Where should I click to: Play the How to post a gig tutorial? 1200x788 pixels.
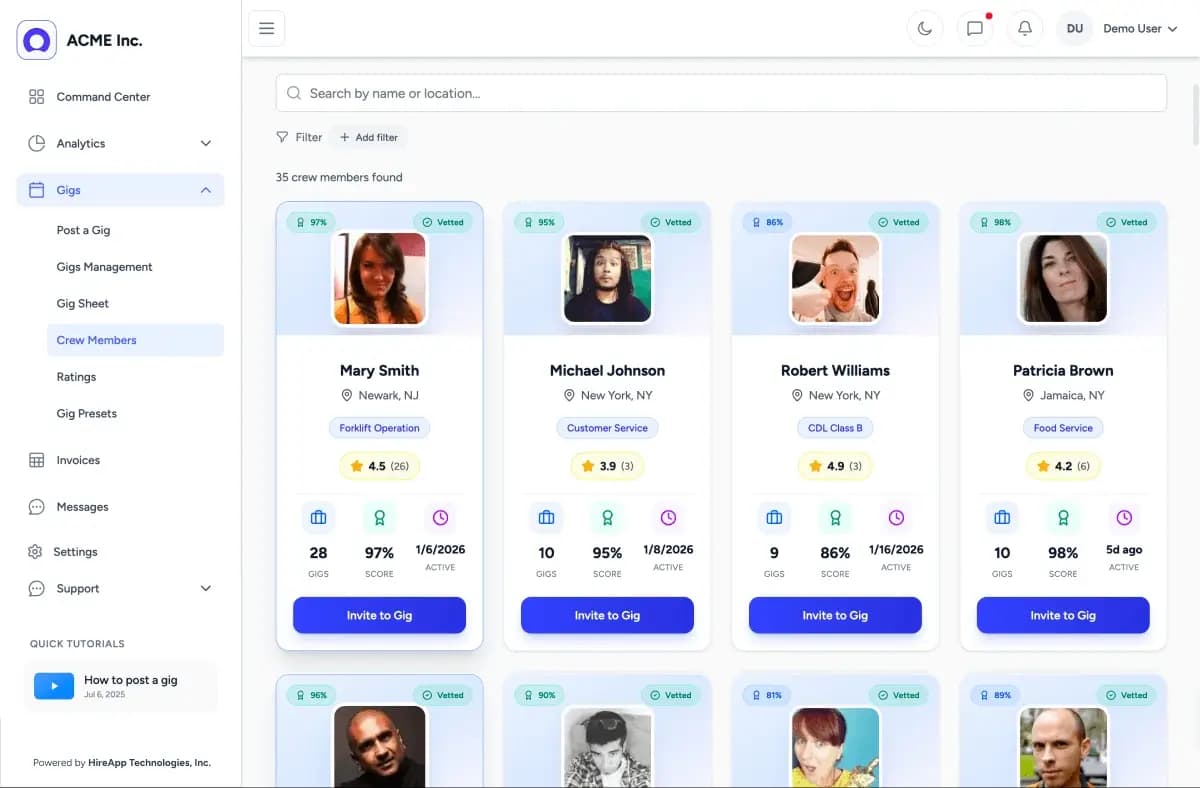pyautogui.click(x=54, y=686)
